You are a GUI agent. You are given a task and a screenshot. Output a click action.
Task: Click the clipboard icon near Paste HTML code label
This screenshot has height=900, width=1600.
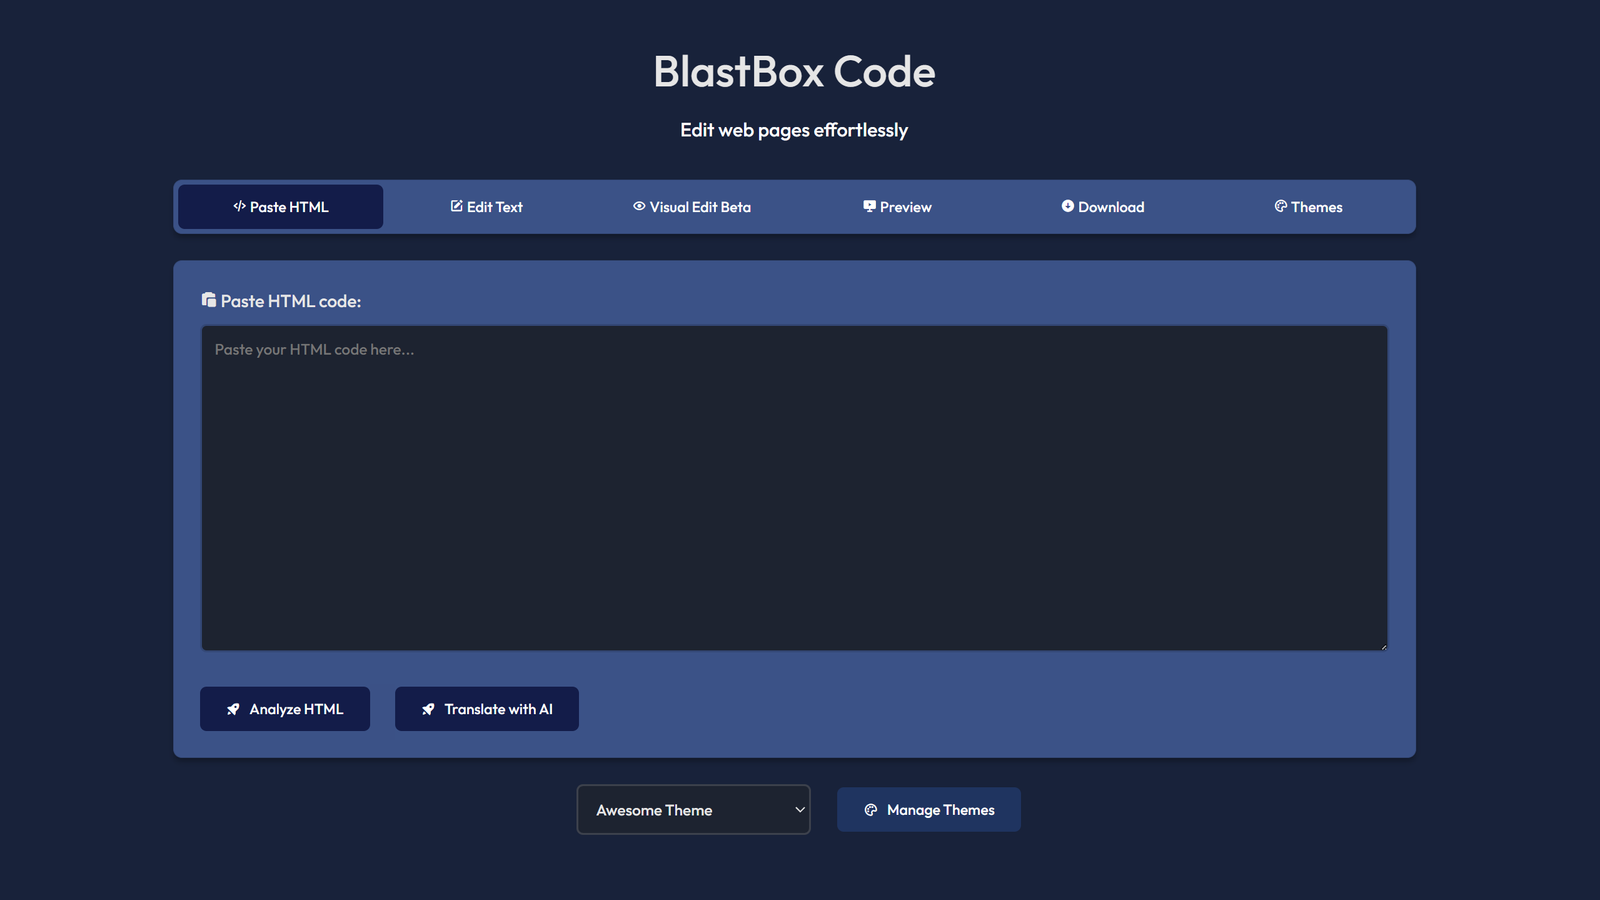click(208, 299)
